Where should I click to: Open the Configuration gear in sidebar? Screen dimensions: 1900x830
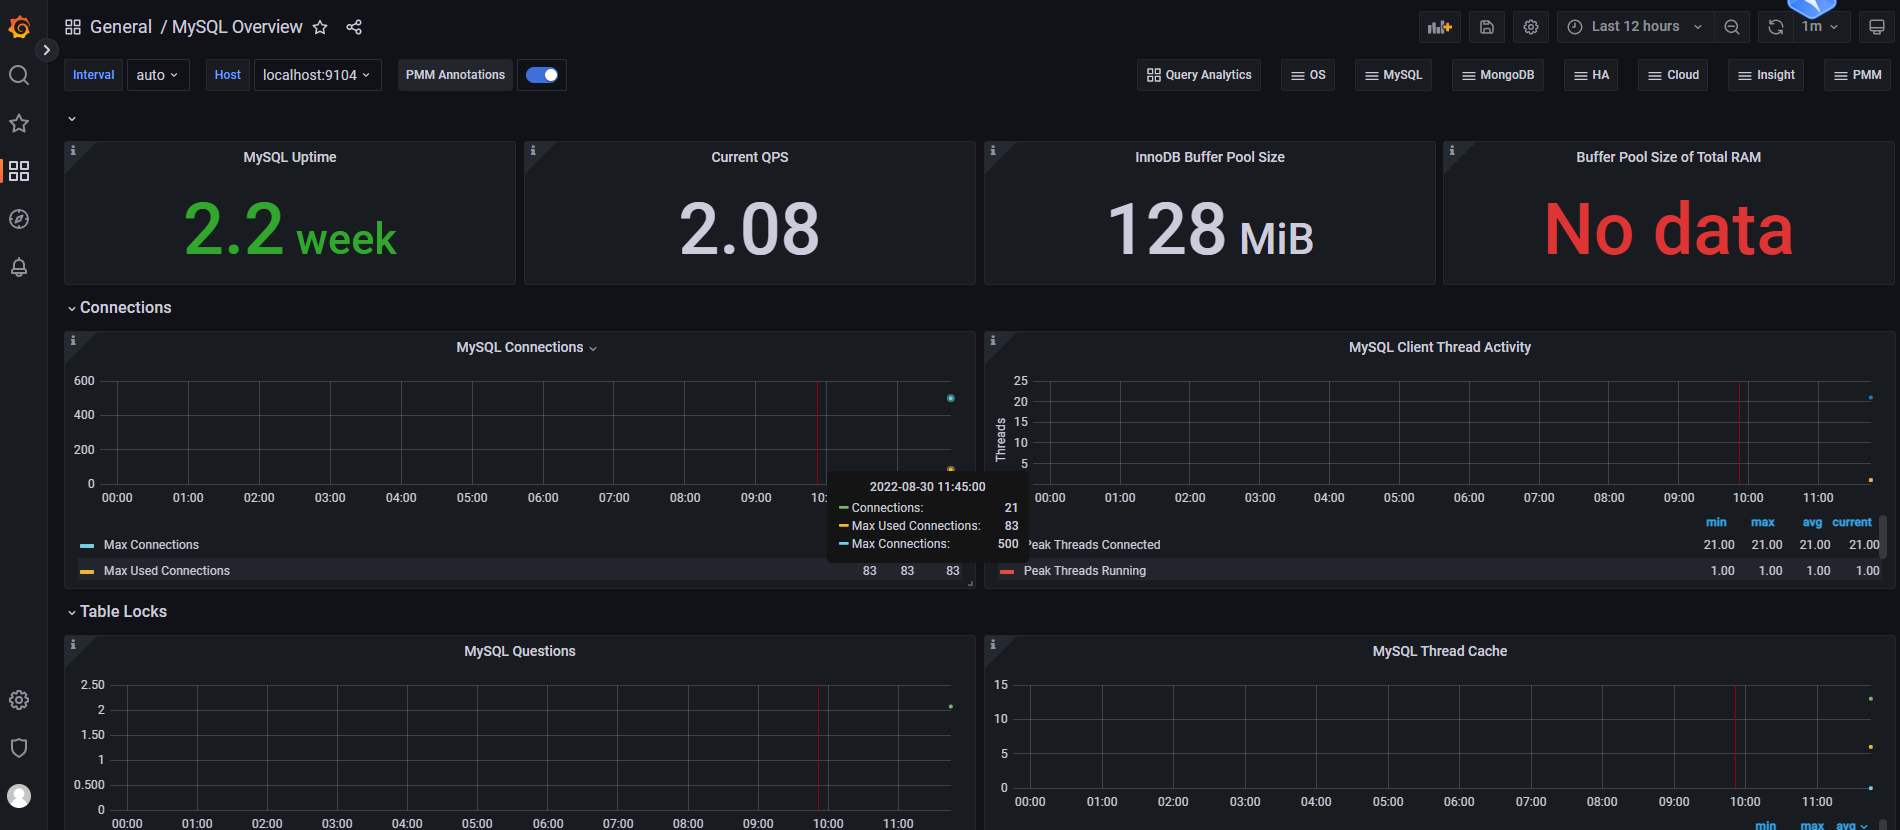pyautogui.click(x=19, y=700)
